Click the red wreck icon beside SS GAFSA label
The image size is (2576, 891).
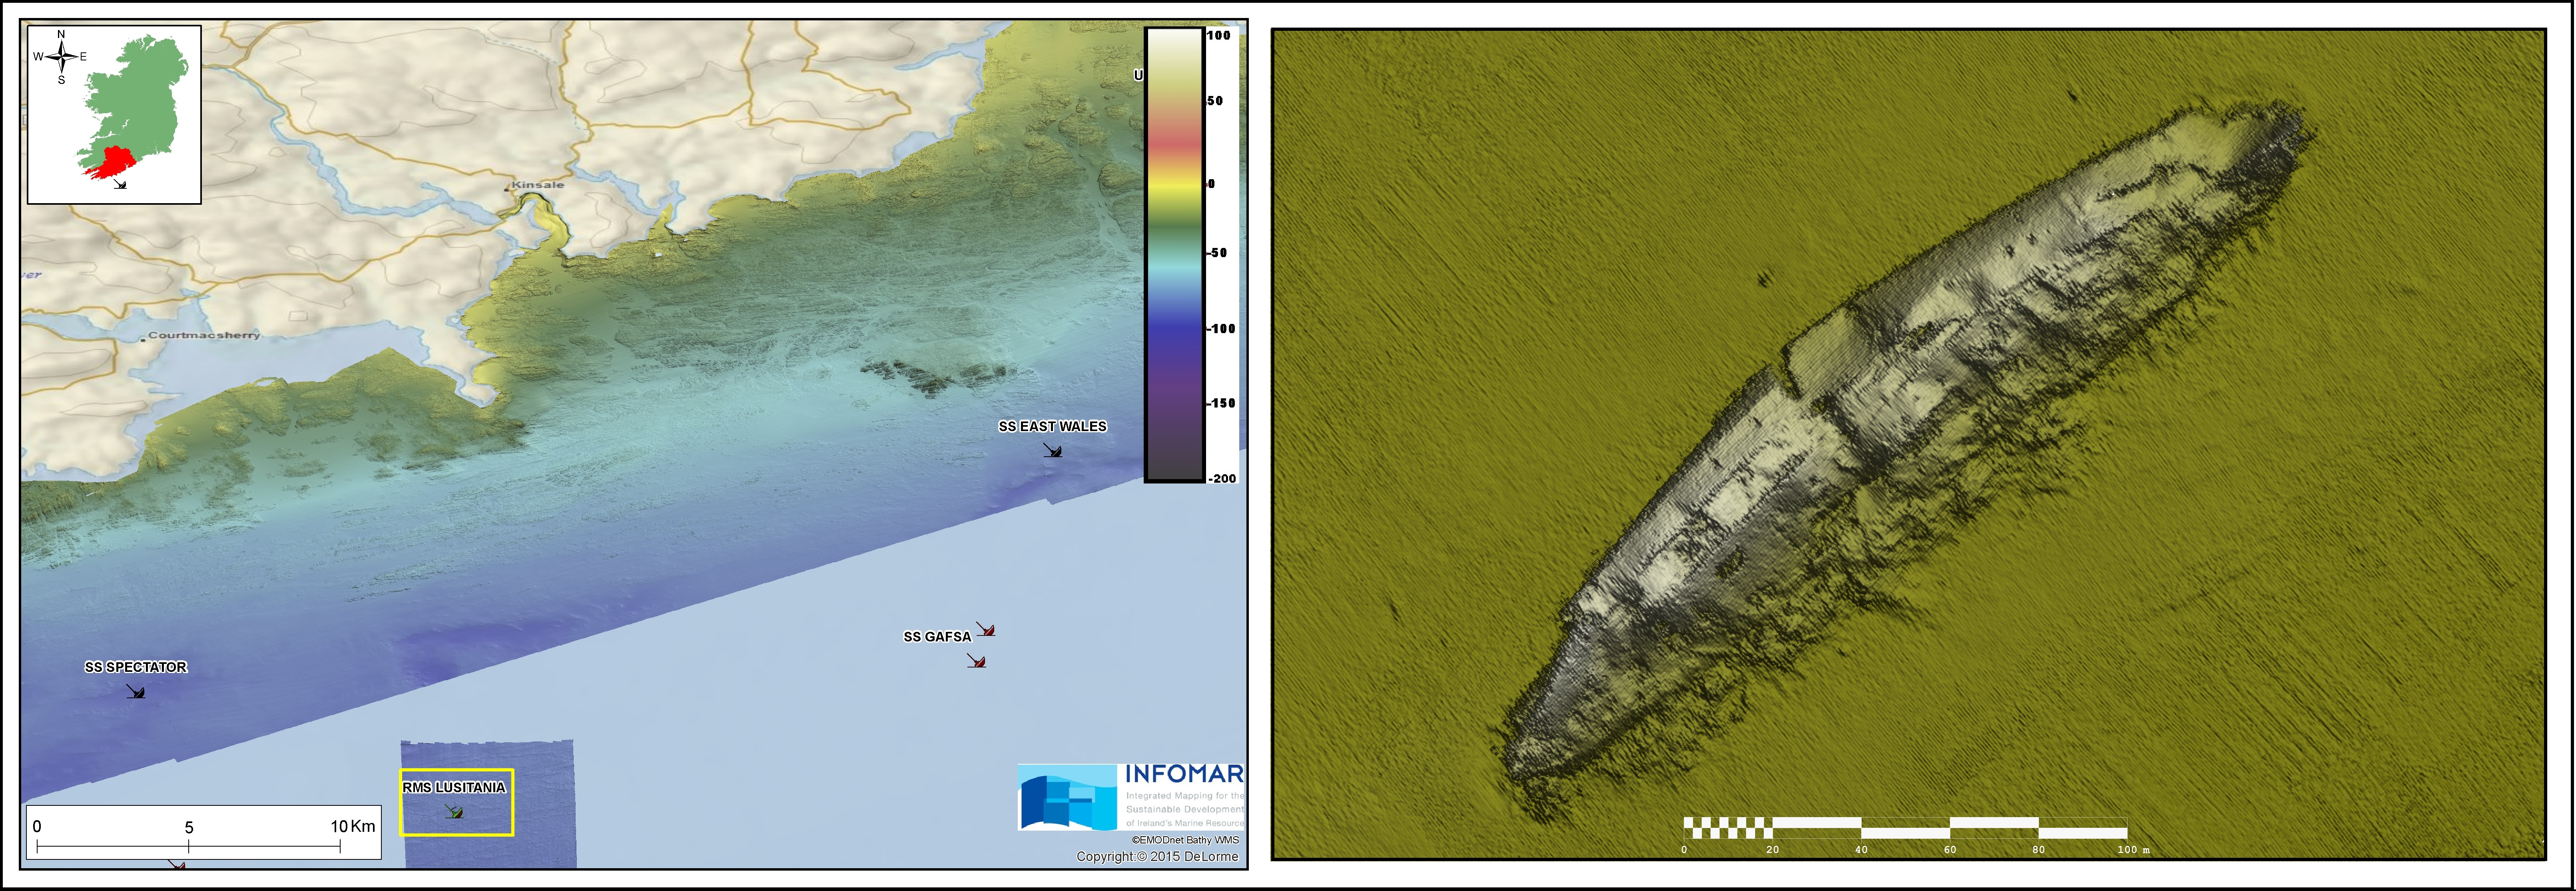click(x=986, y=630)
